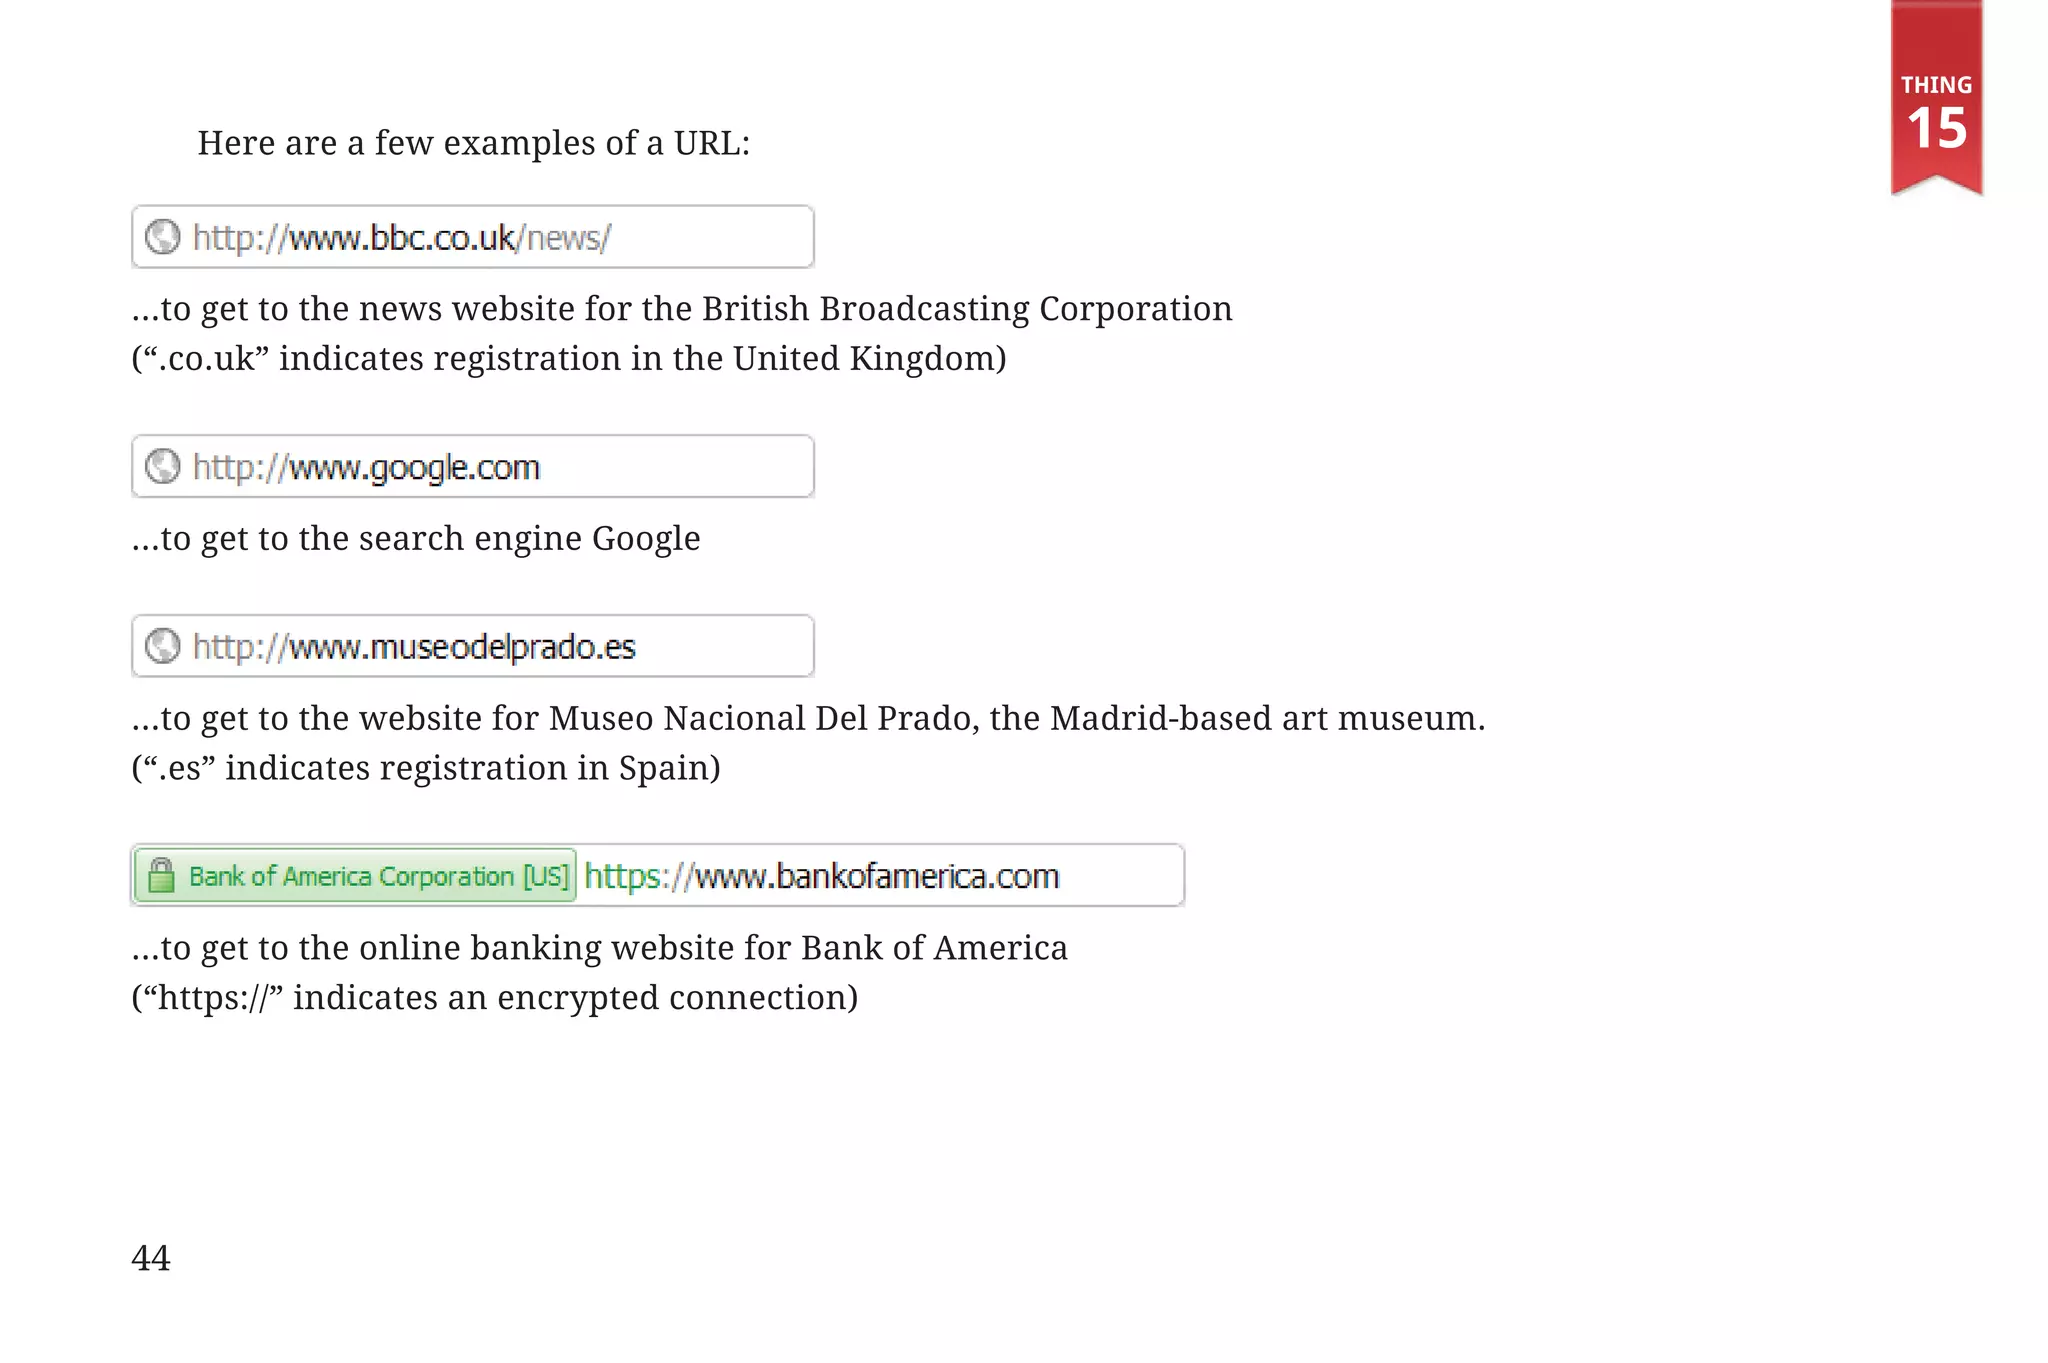Click the globe icon beside the museodelprado.es URL

(x=162, y=646)
